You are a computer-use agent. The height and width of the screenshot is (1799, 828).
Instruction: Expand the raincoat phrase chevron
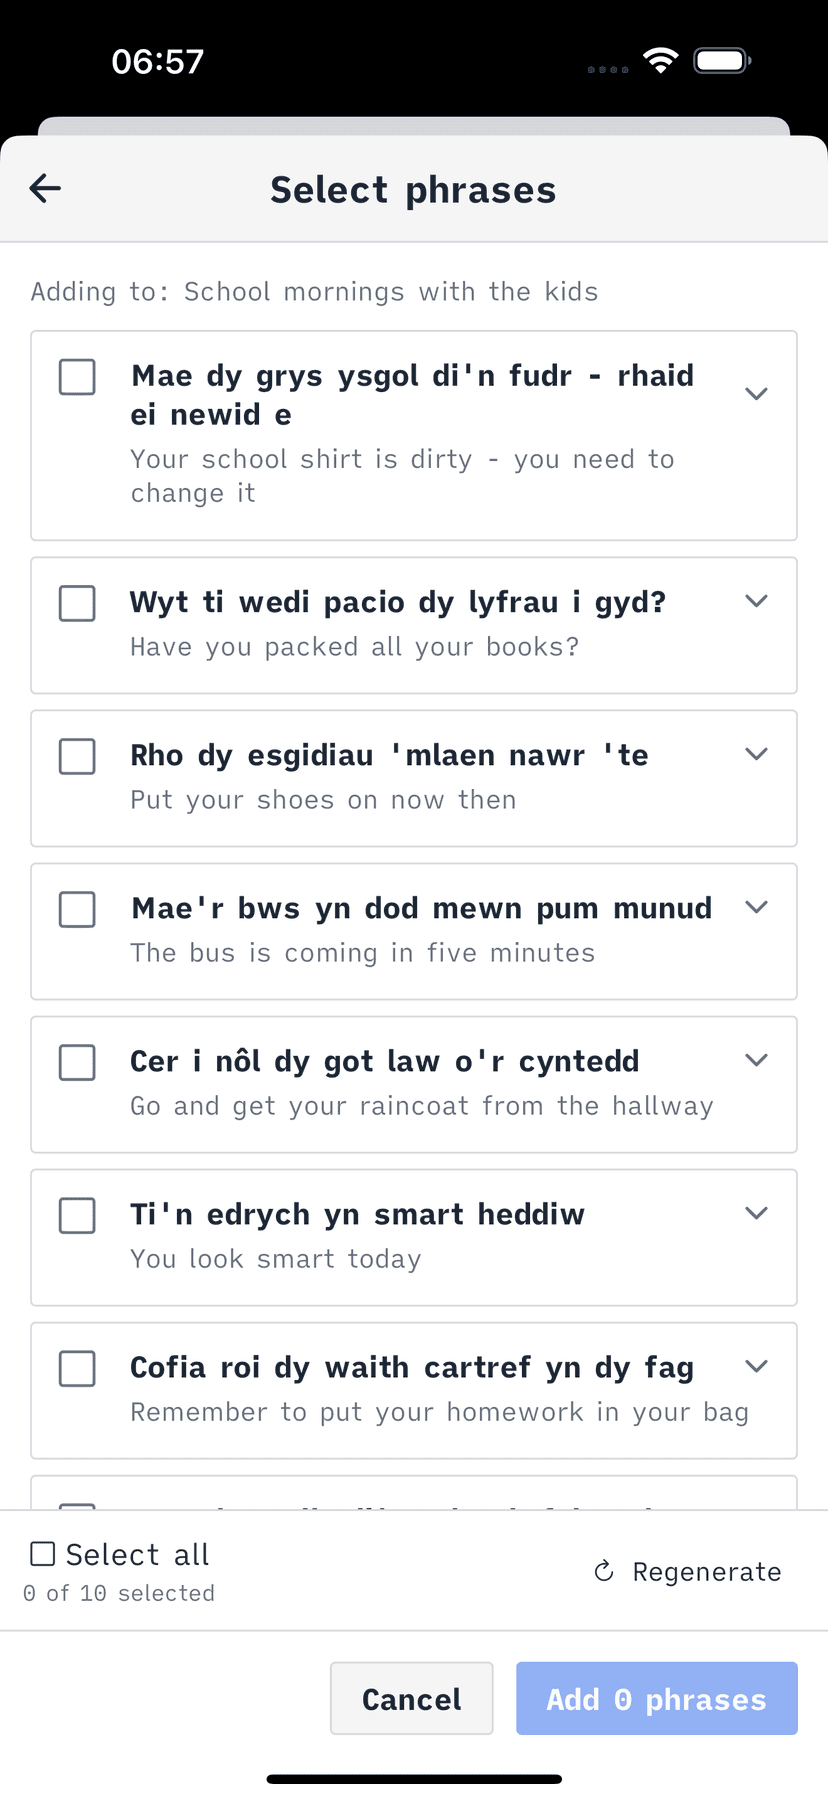pyautogui.click(x=757, y=1060)
